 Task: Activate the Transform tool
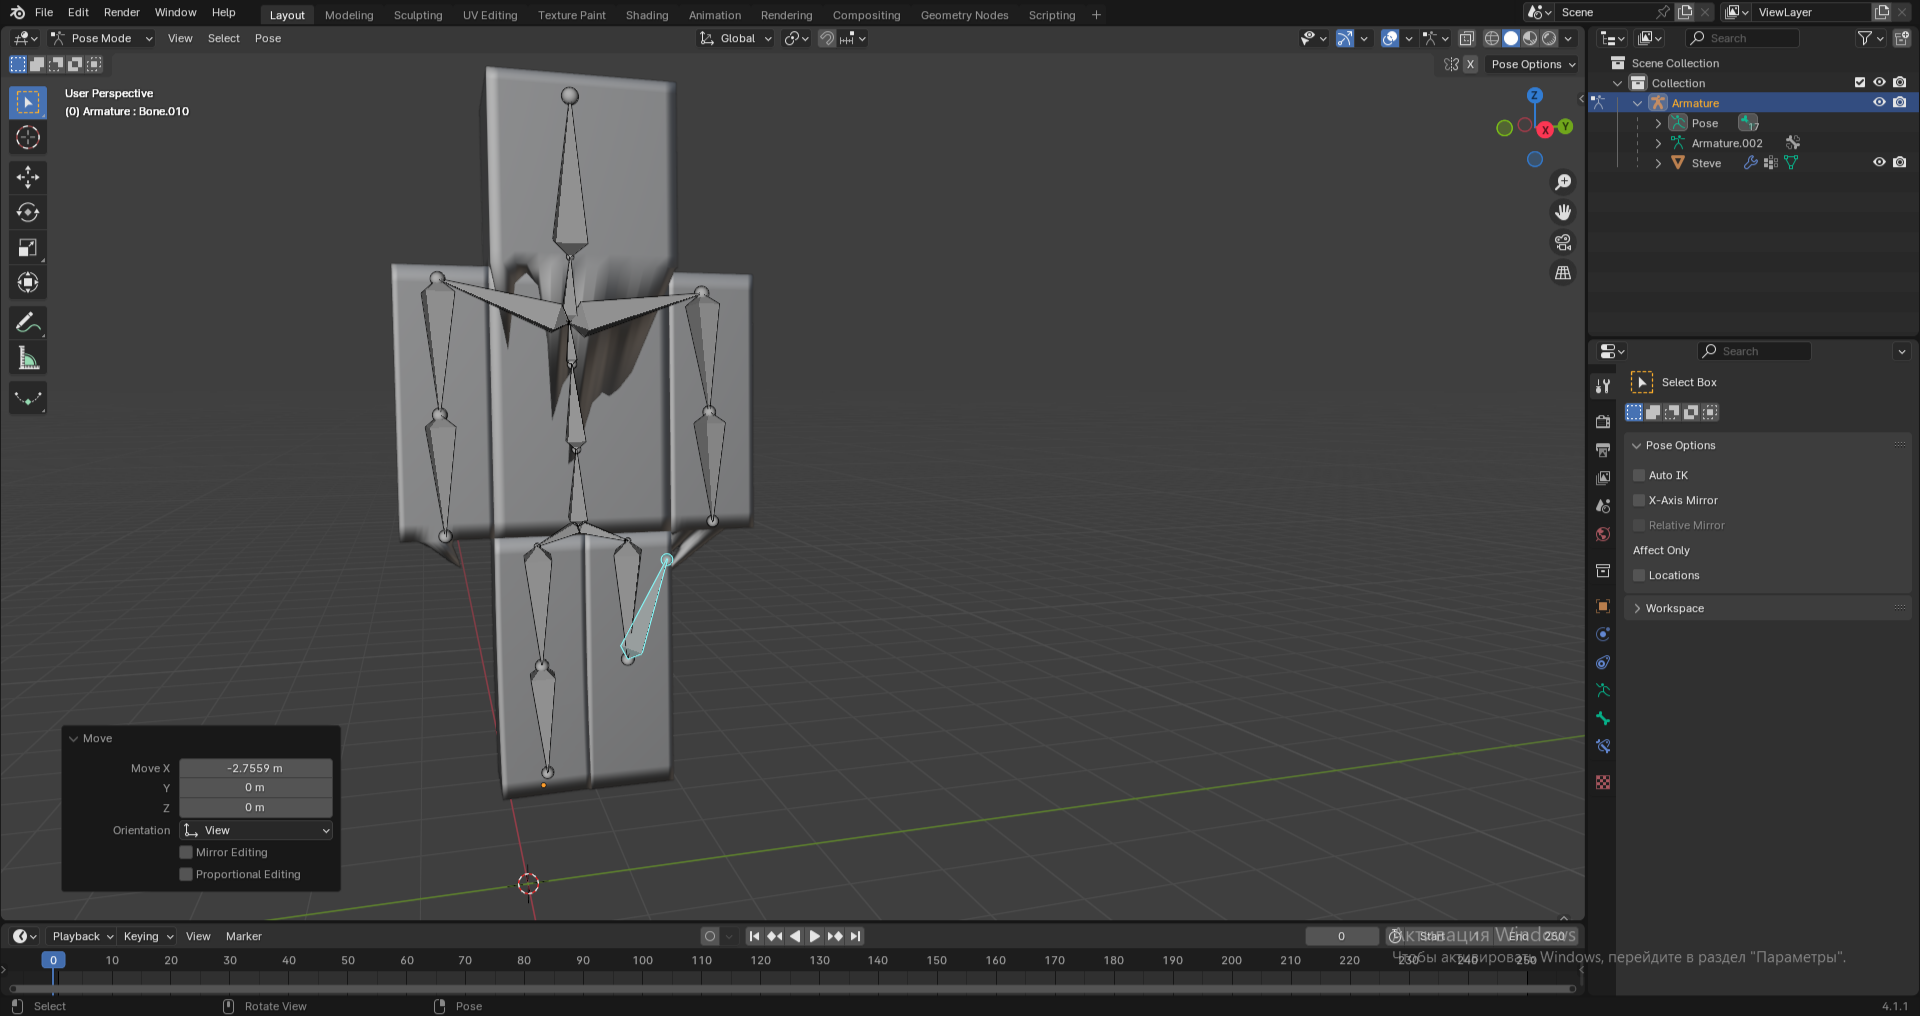point(28,282)
